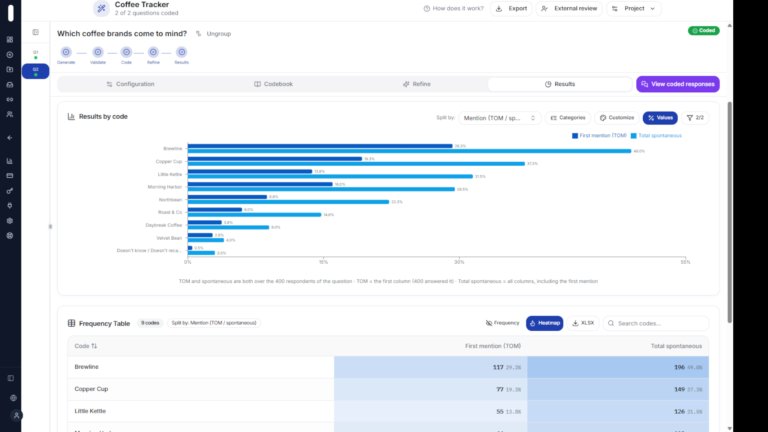Toggle Total spontaneous legend series
Image resolution: width=768 pixels, height=432 pixels.
tap(656, 136)
